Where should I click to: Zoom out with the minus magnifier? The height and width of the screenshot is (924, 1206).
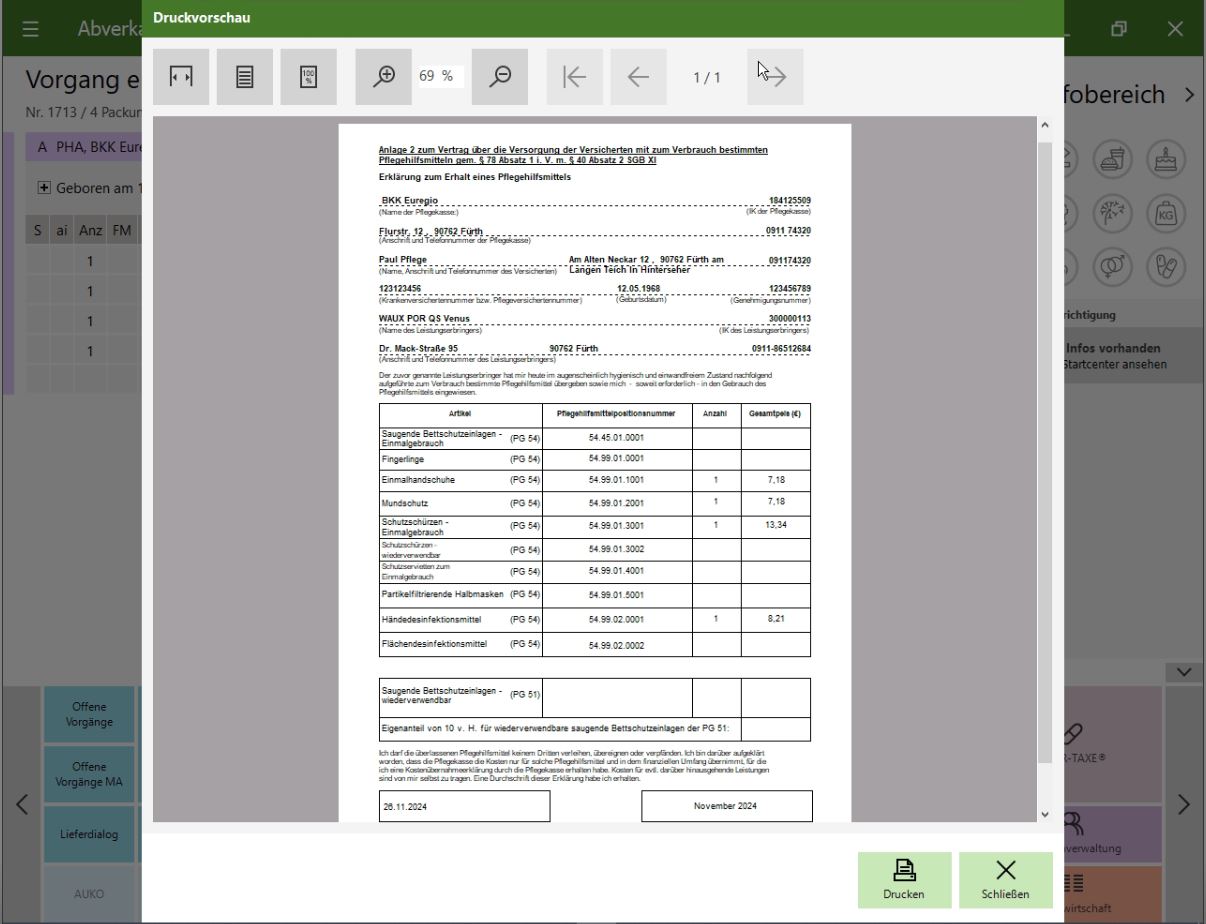500,77
